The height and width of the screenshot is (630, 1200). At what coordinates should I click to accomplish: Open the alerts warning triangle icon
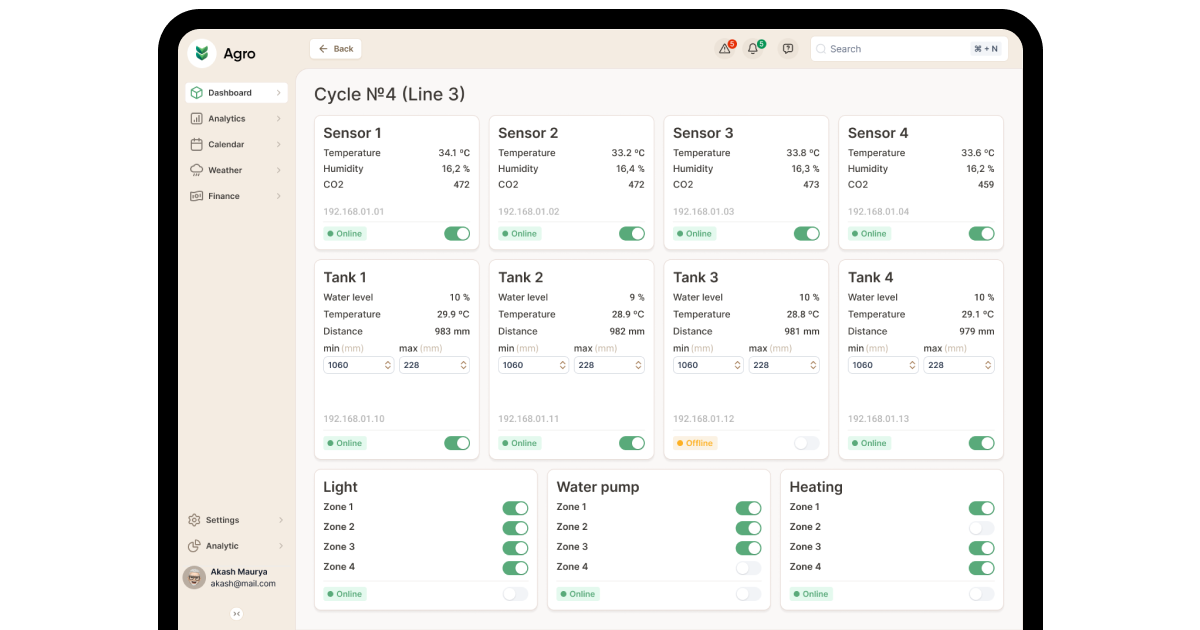point(725,48)
